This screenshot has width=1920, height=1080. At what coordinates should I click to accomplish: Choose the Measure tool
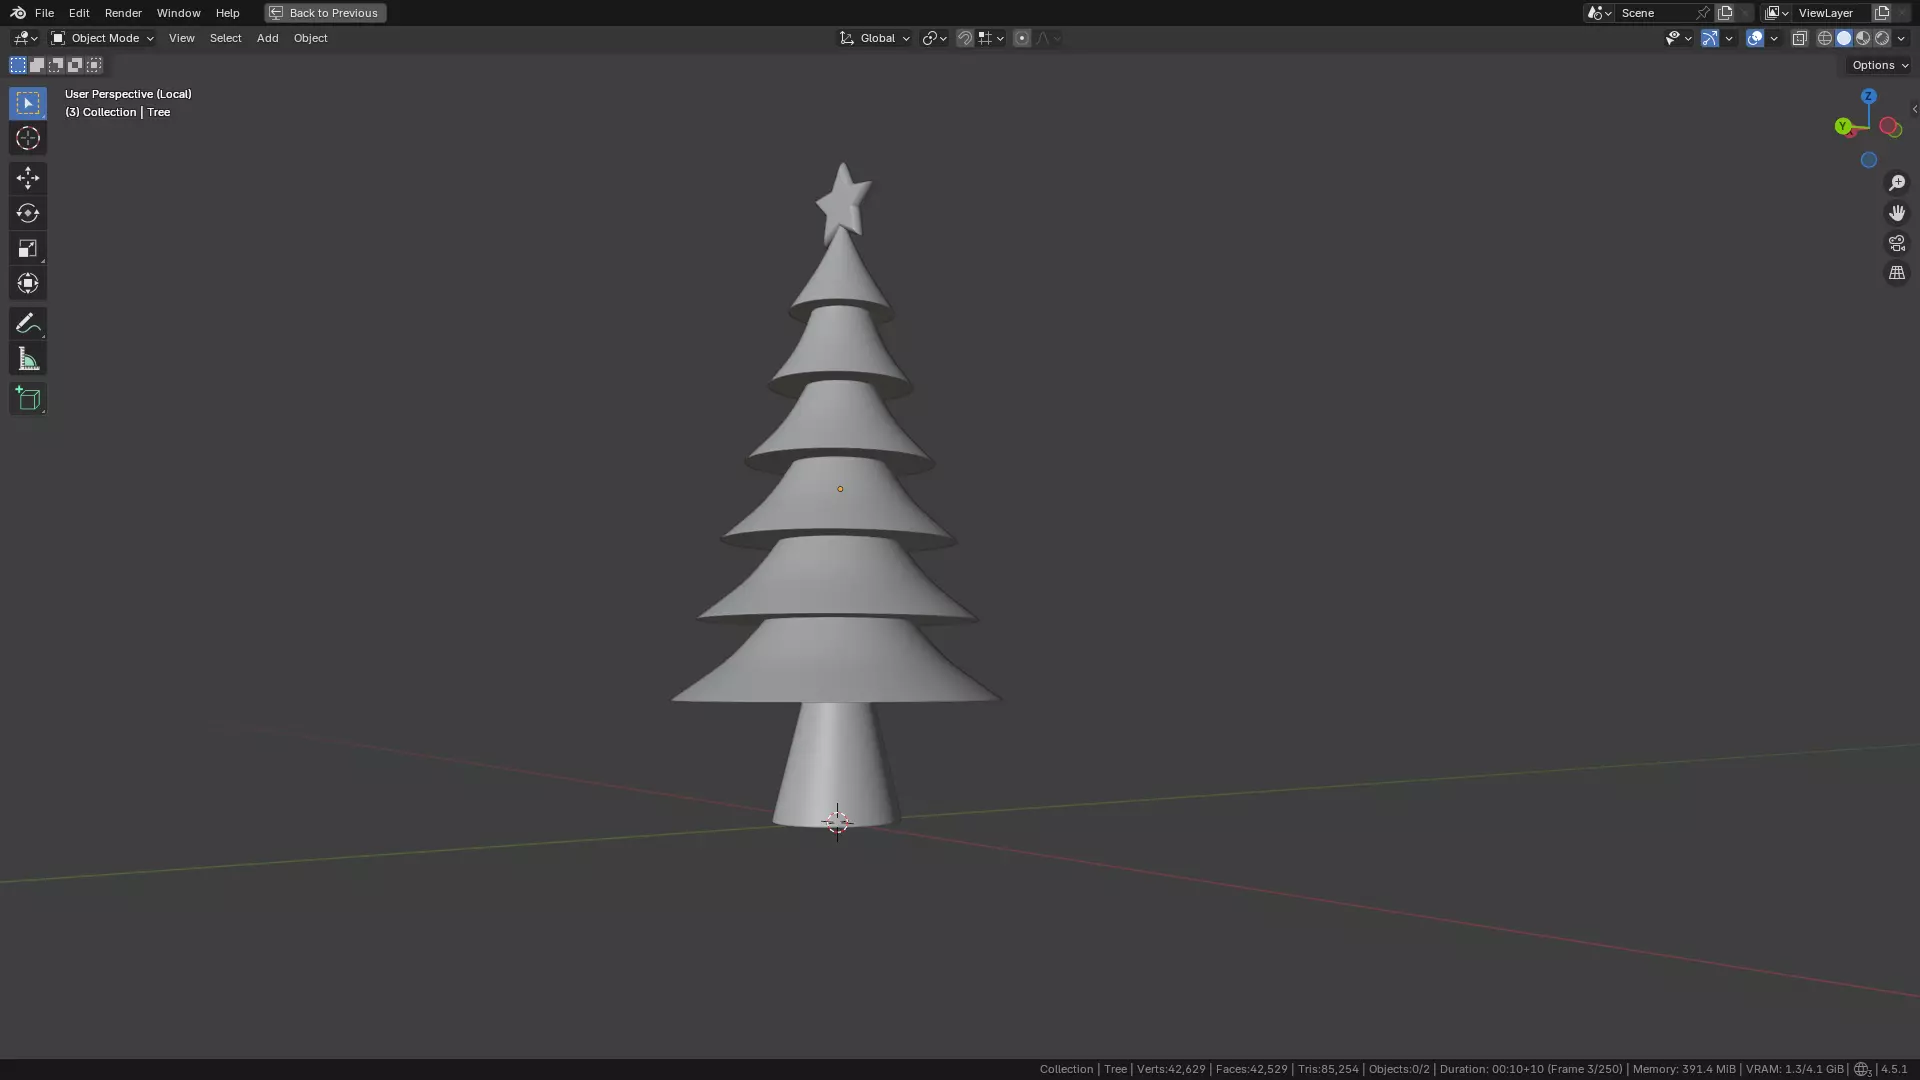(x=28, y=359)
